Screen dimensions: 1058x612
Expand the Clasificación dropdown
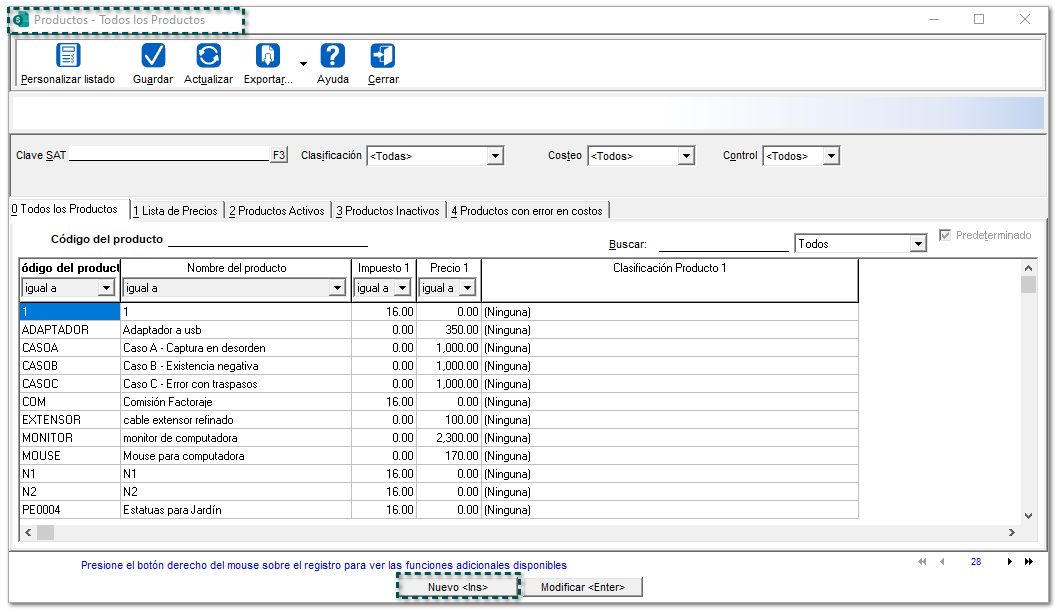(x=494, y=156)
